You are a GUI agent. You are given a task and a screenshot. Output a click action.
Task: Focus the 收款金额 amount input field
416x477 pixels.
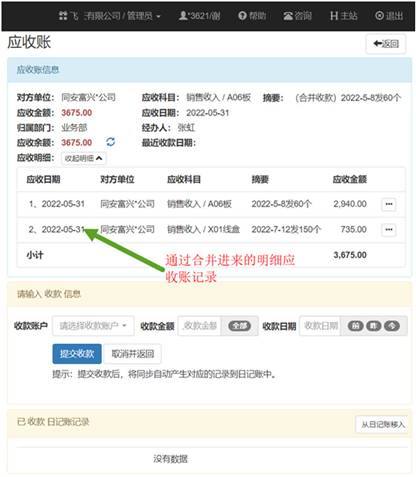[x=200, y=326]
